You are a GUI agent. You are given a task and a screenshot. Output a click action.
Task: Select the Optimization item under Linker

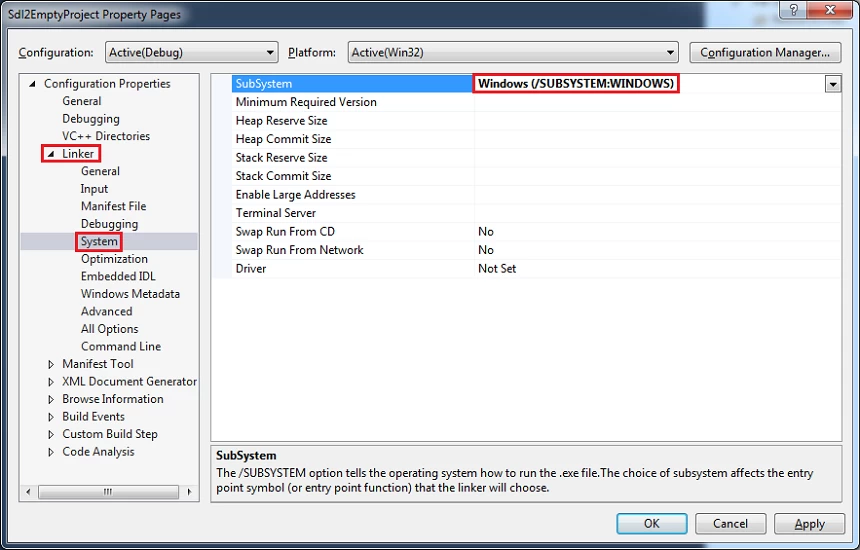coord(114,259)
